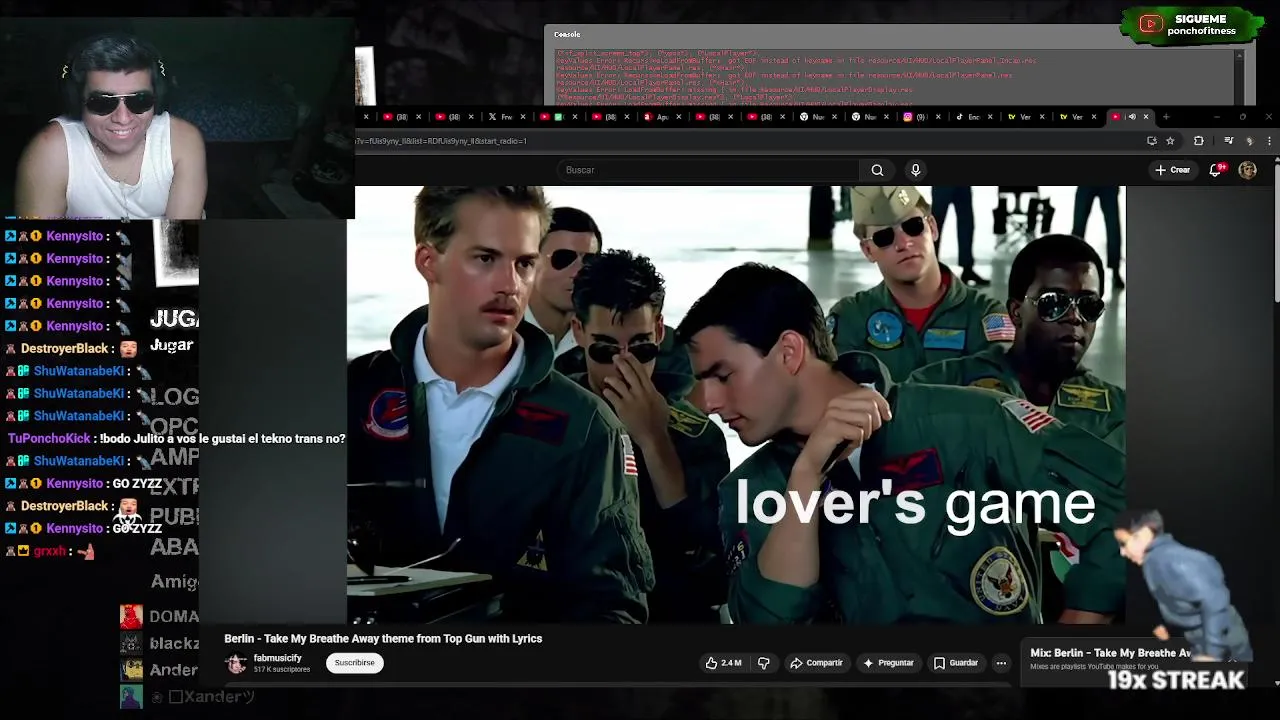Image resolution: width=1280 pixels, height=720 pixels.
Task: Click the browser address bar URL
Action: tap(441, 141)
